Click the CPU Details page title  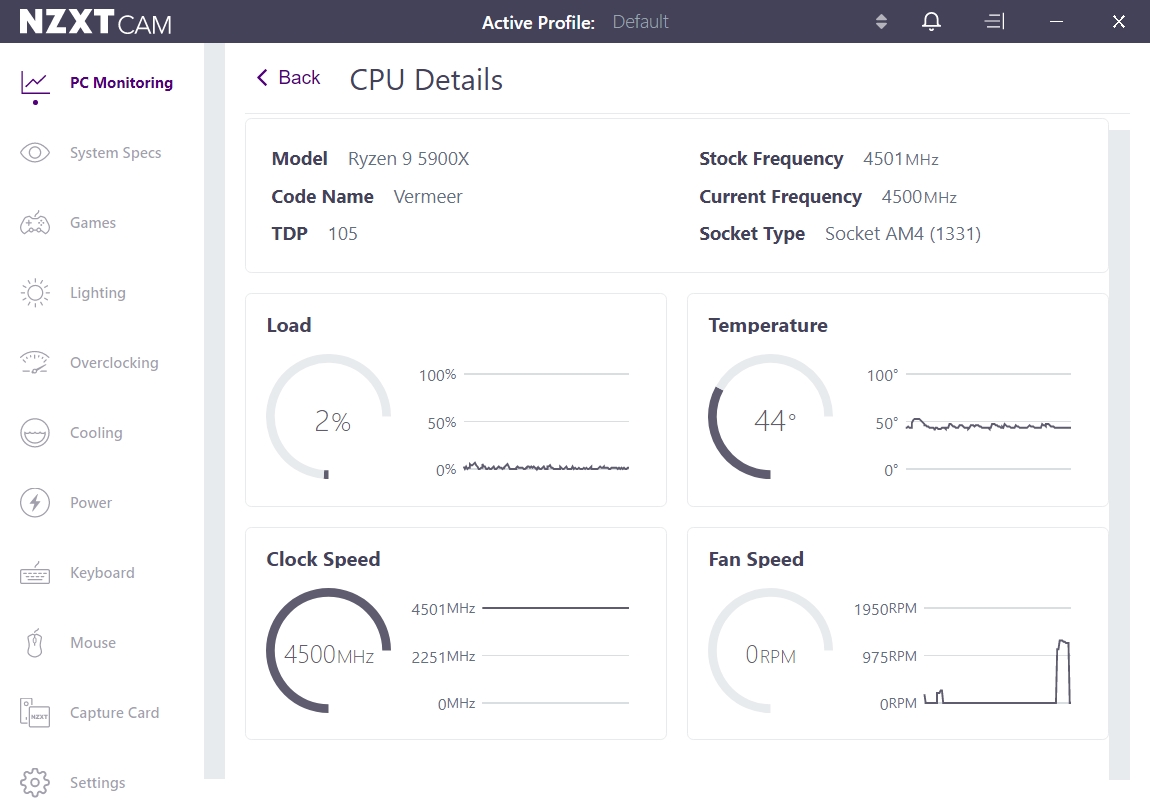click(426, 79)
